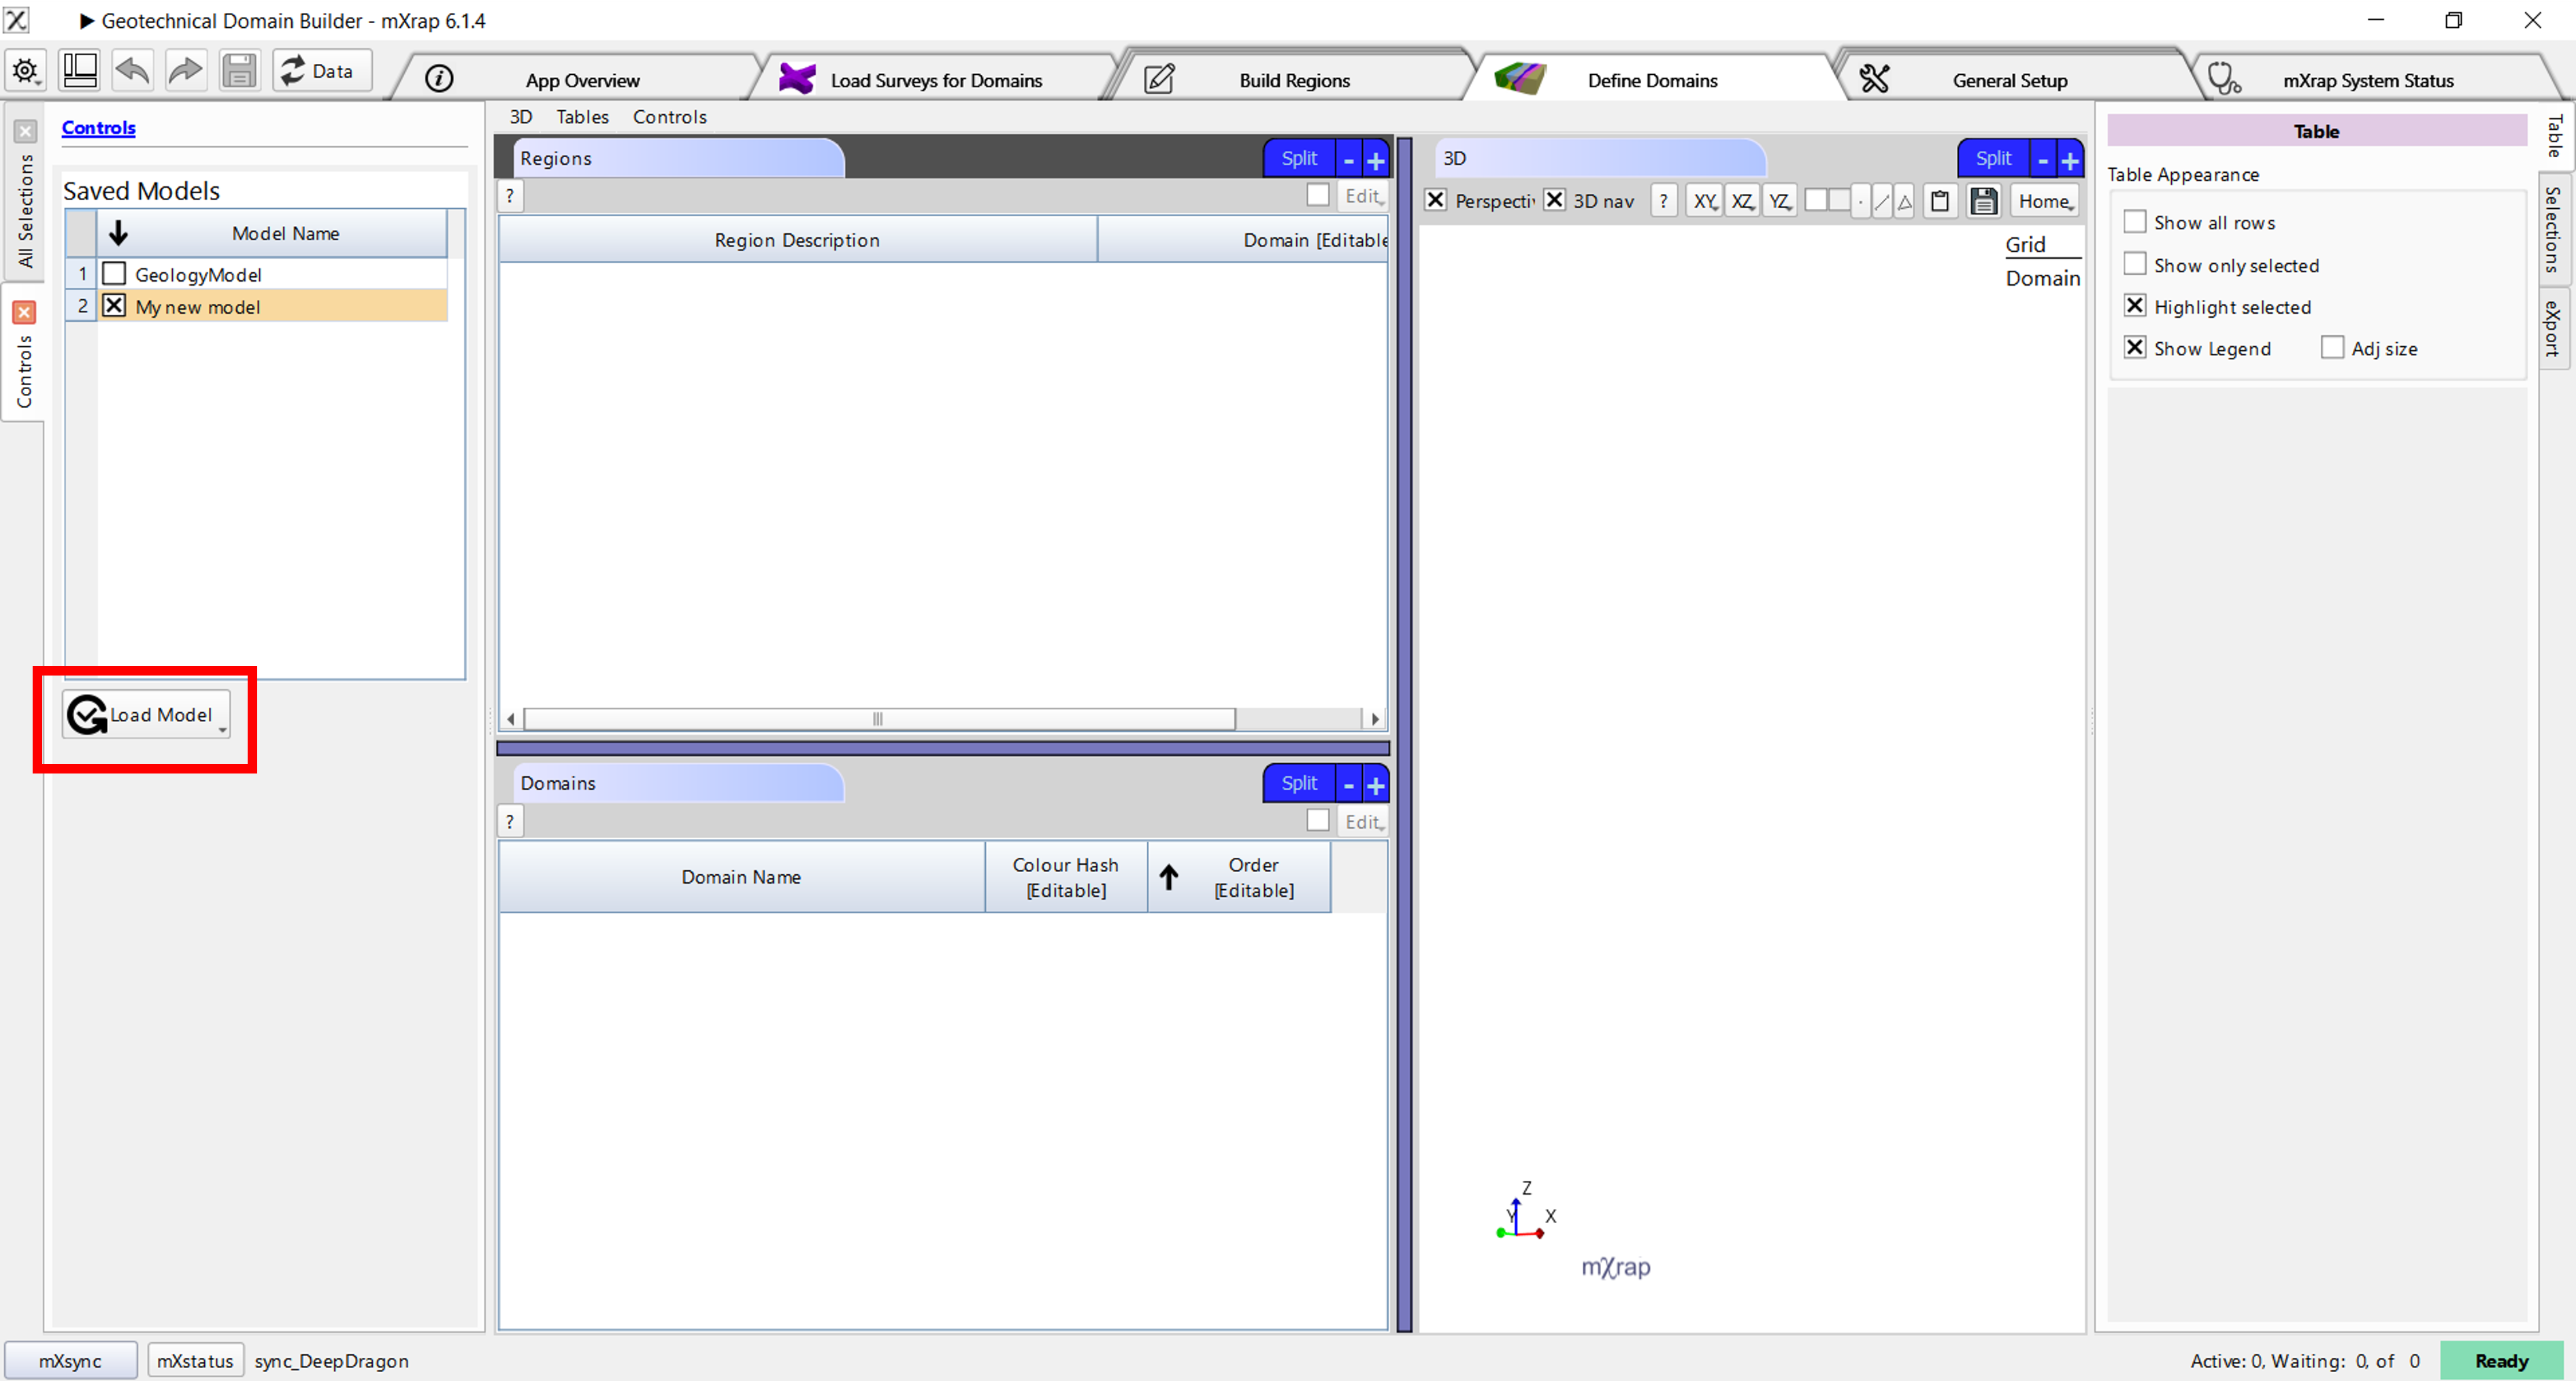Click the Domains panel plus button
This screenshot has width=2576, height=1381.
(x=1375, y=784)
